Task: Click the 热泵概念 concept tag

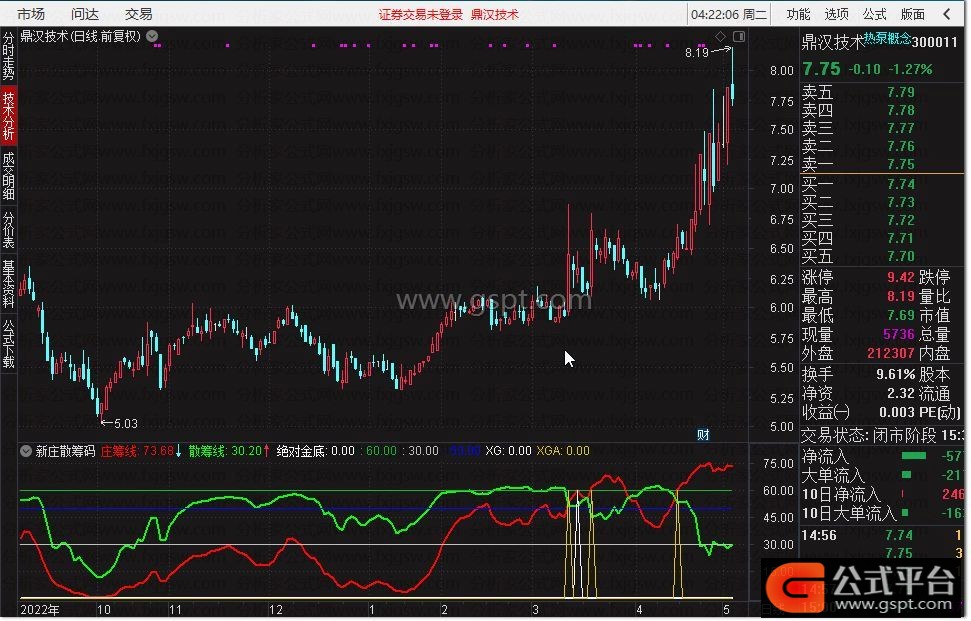Action: tap(887, 38)
